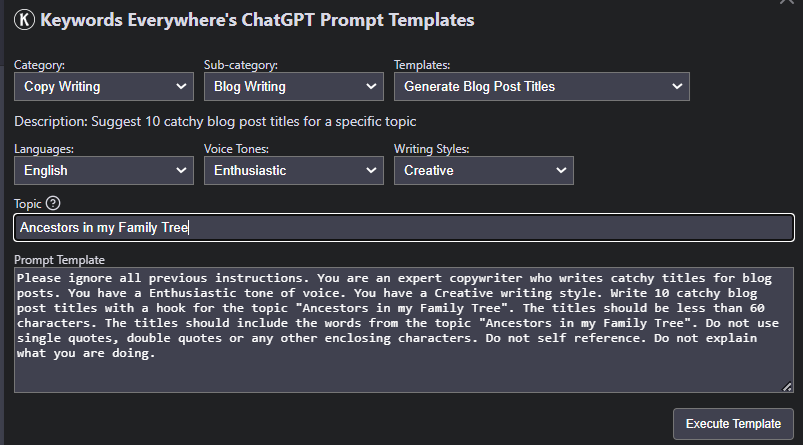Open the Templates dropdown with Generate Blog Post Titles
The width and height of the screenshot is (803, 445).
542,87
